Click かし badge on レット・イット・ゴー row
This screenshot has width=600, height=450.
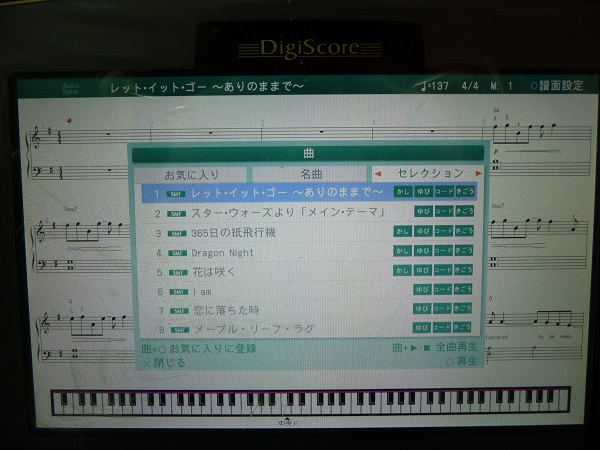point(402,192)
